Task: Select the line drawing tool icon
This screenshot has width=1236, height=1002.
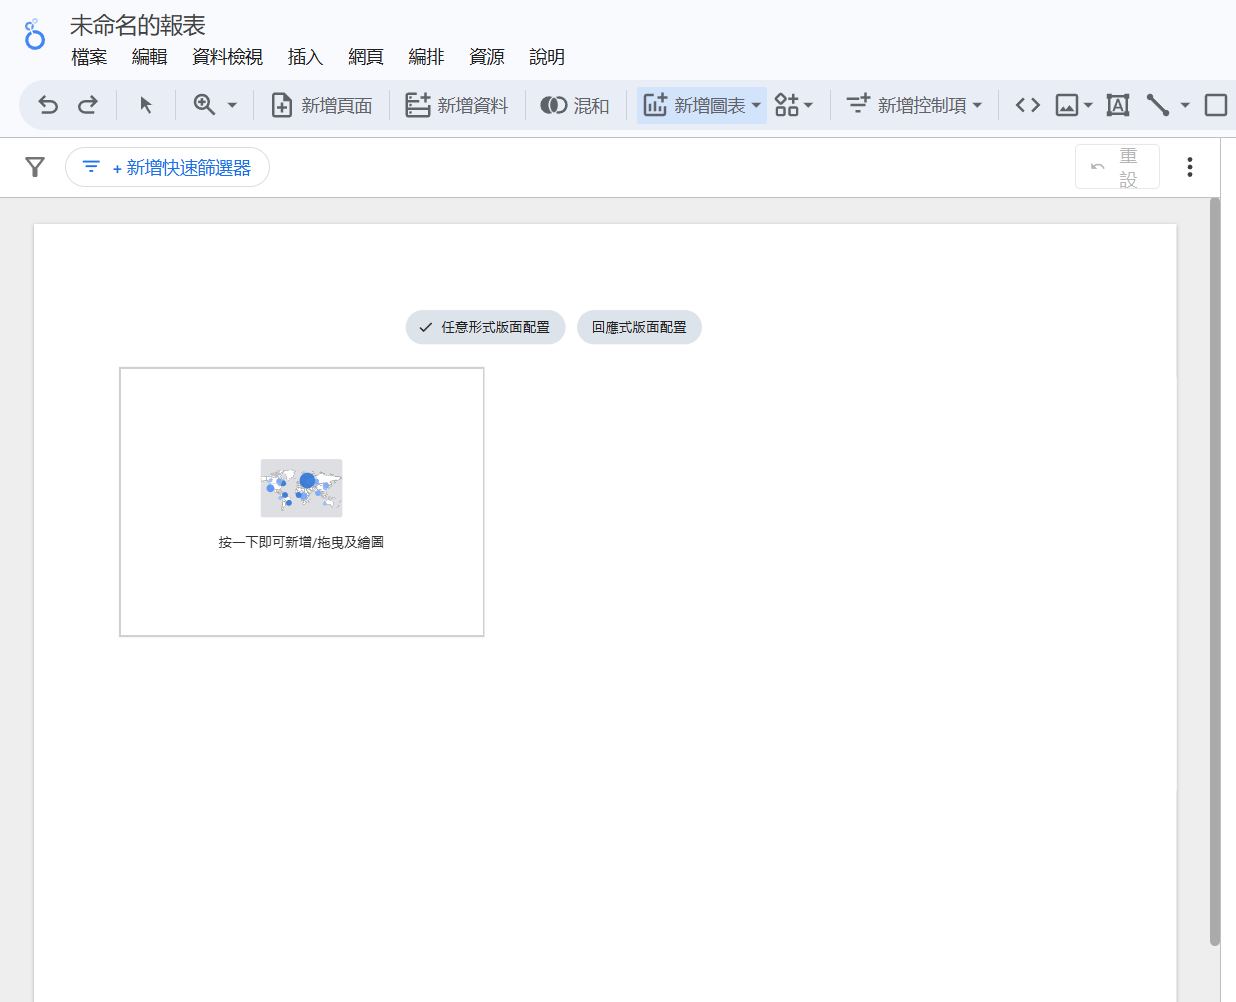Action: 1158,105
